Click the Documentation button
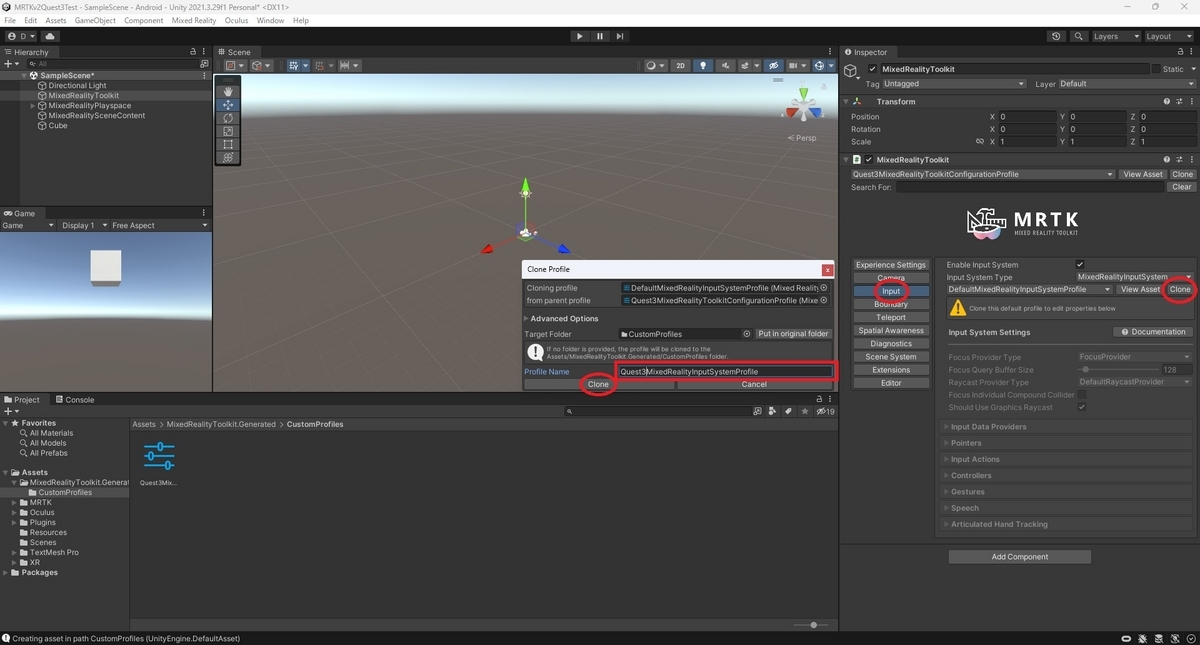The height and width of the screenshot is (645, 1200). [x=1153, y=332]
